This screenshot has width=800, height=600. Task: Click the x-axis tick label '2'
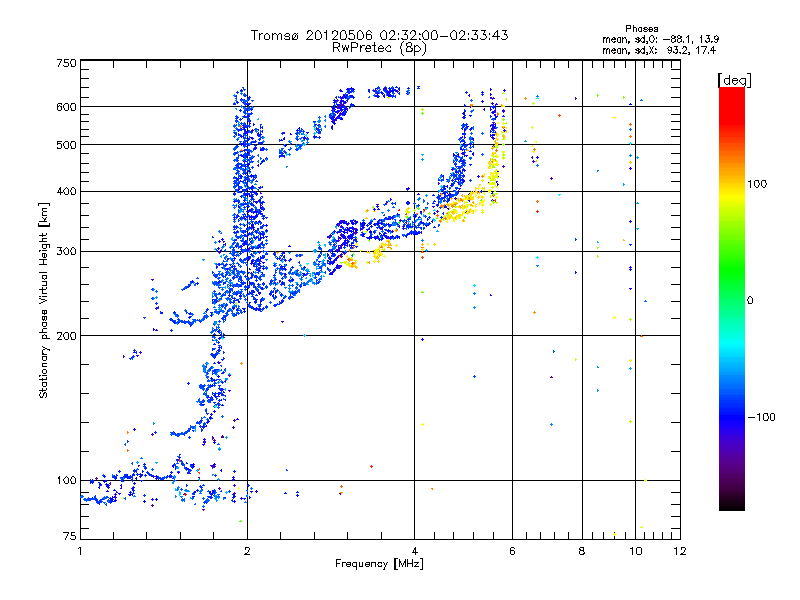[x=247, y=551]
